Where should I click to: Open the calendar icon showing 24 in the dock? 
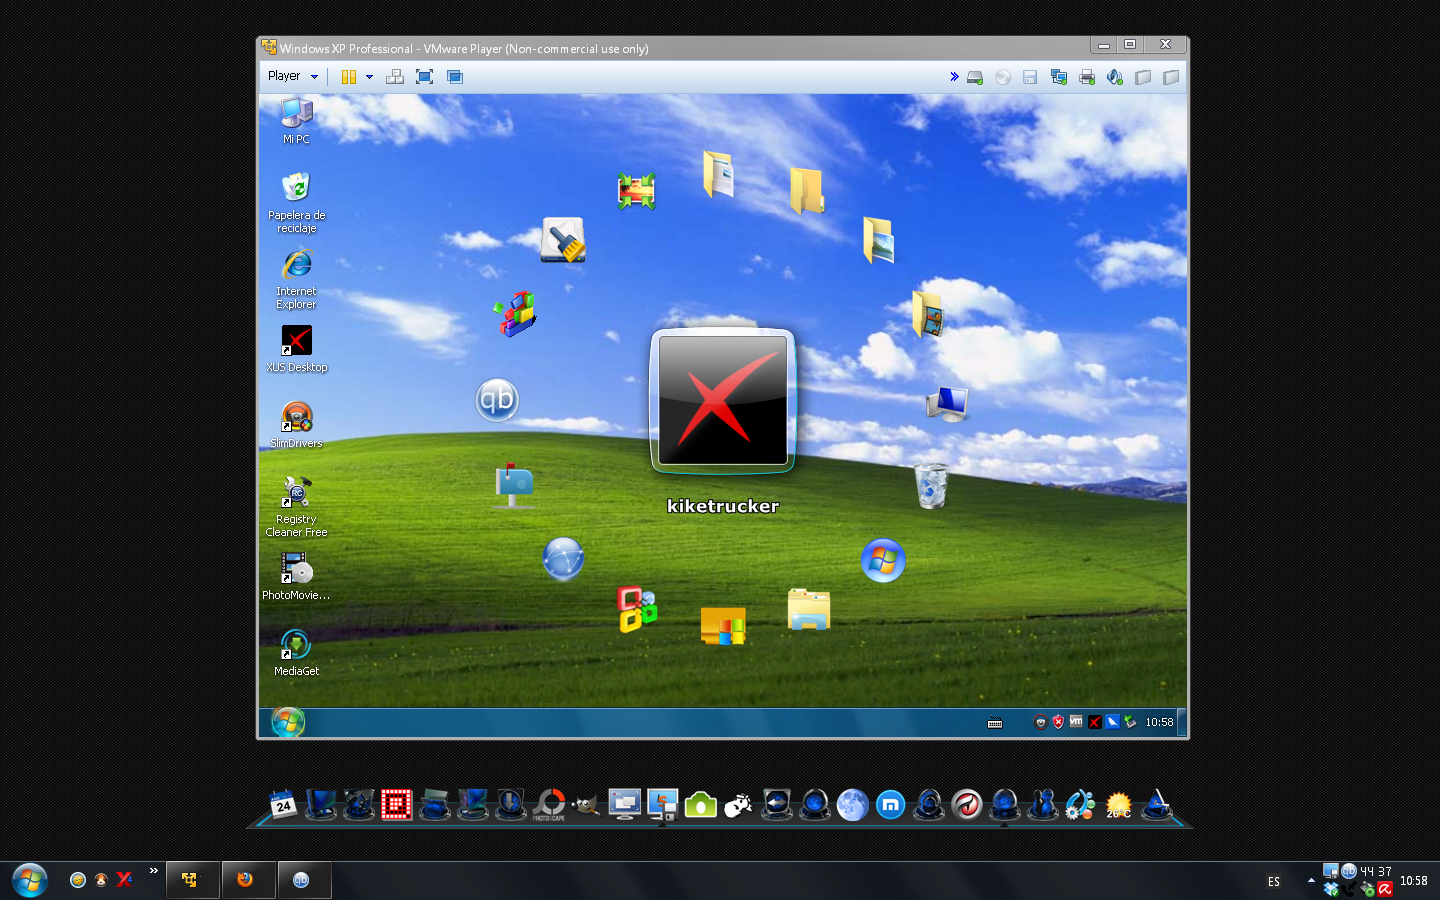tap(283, 805)
